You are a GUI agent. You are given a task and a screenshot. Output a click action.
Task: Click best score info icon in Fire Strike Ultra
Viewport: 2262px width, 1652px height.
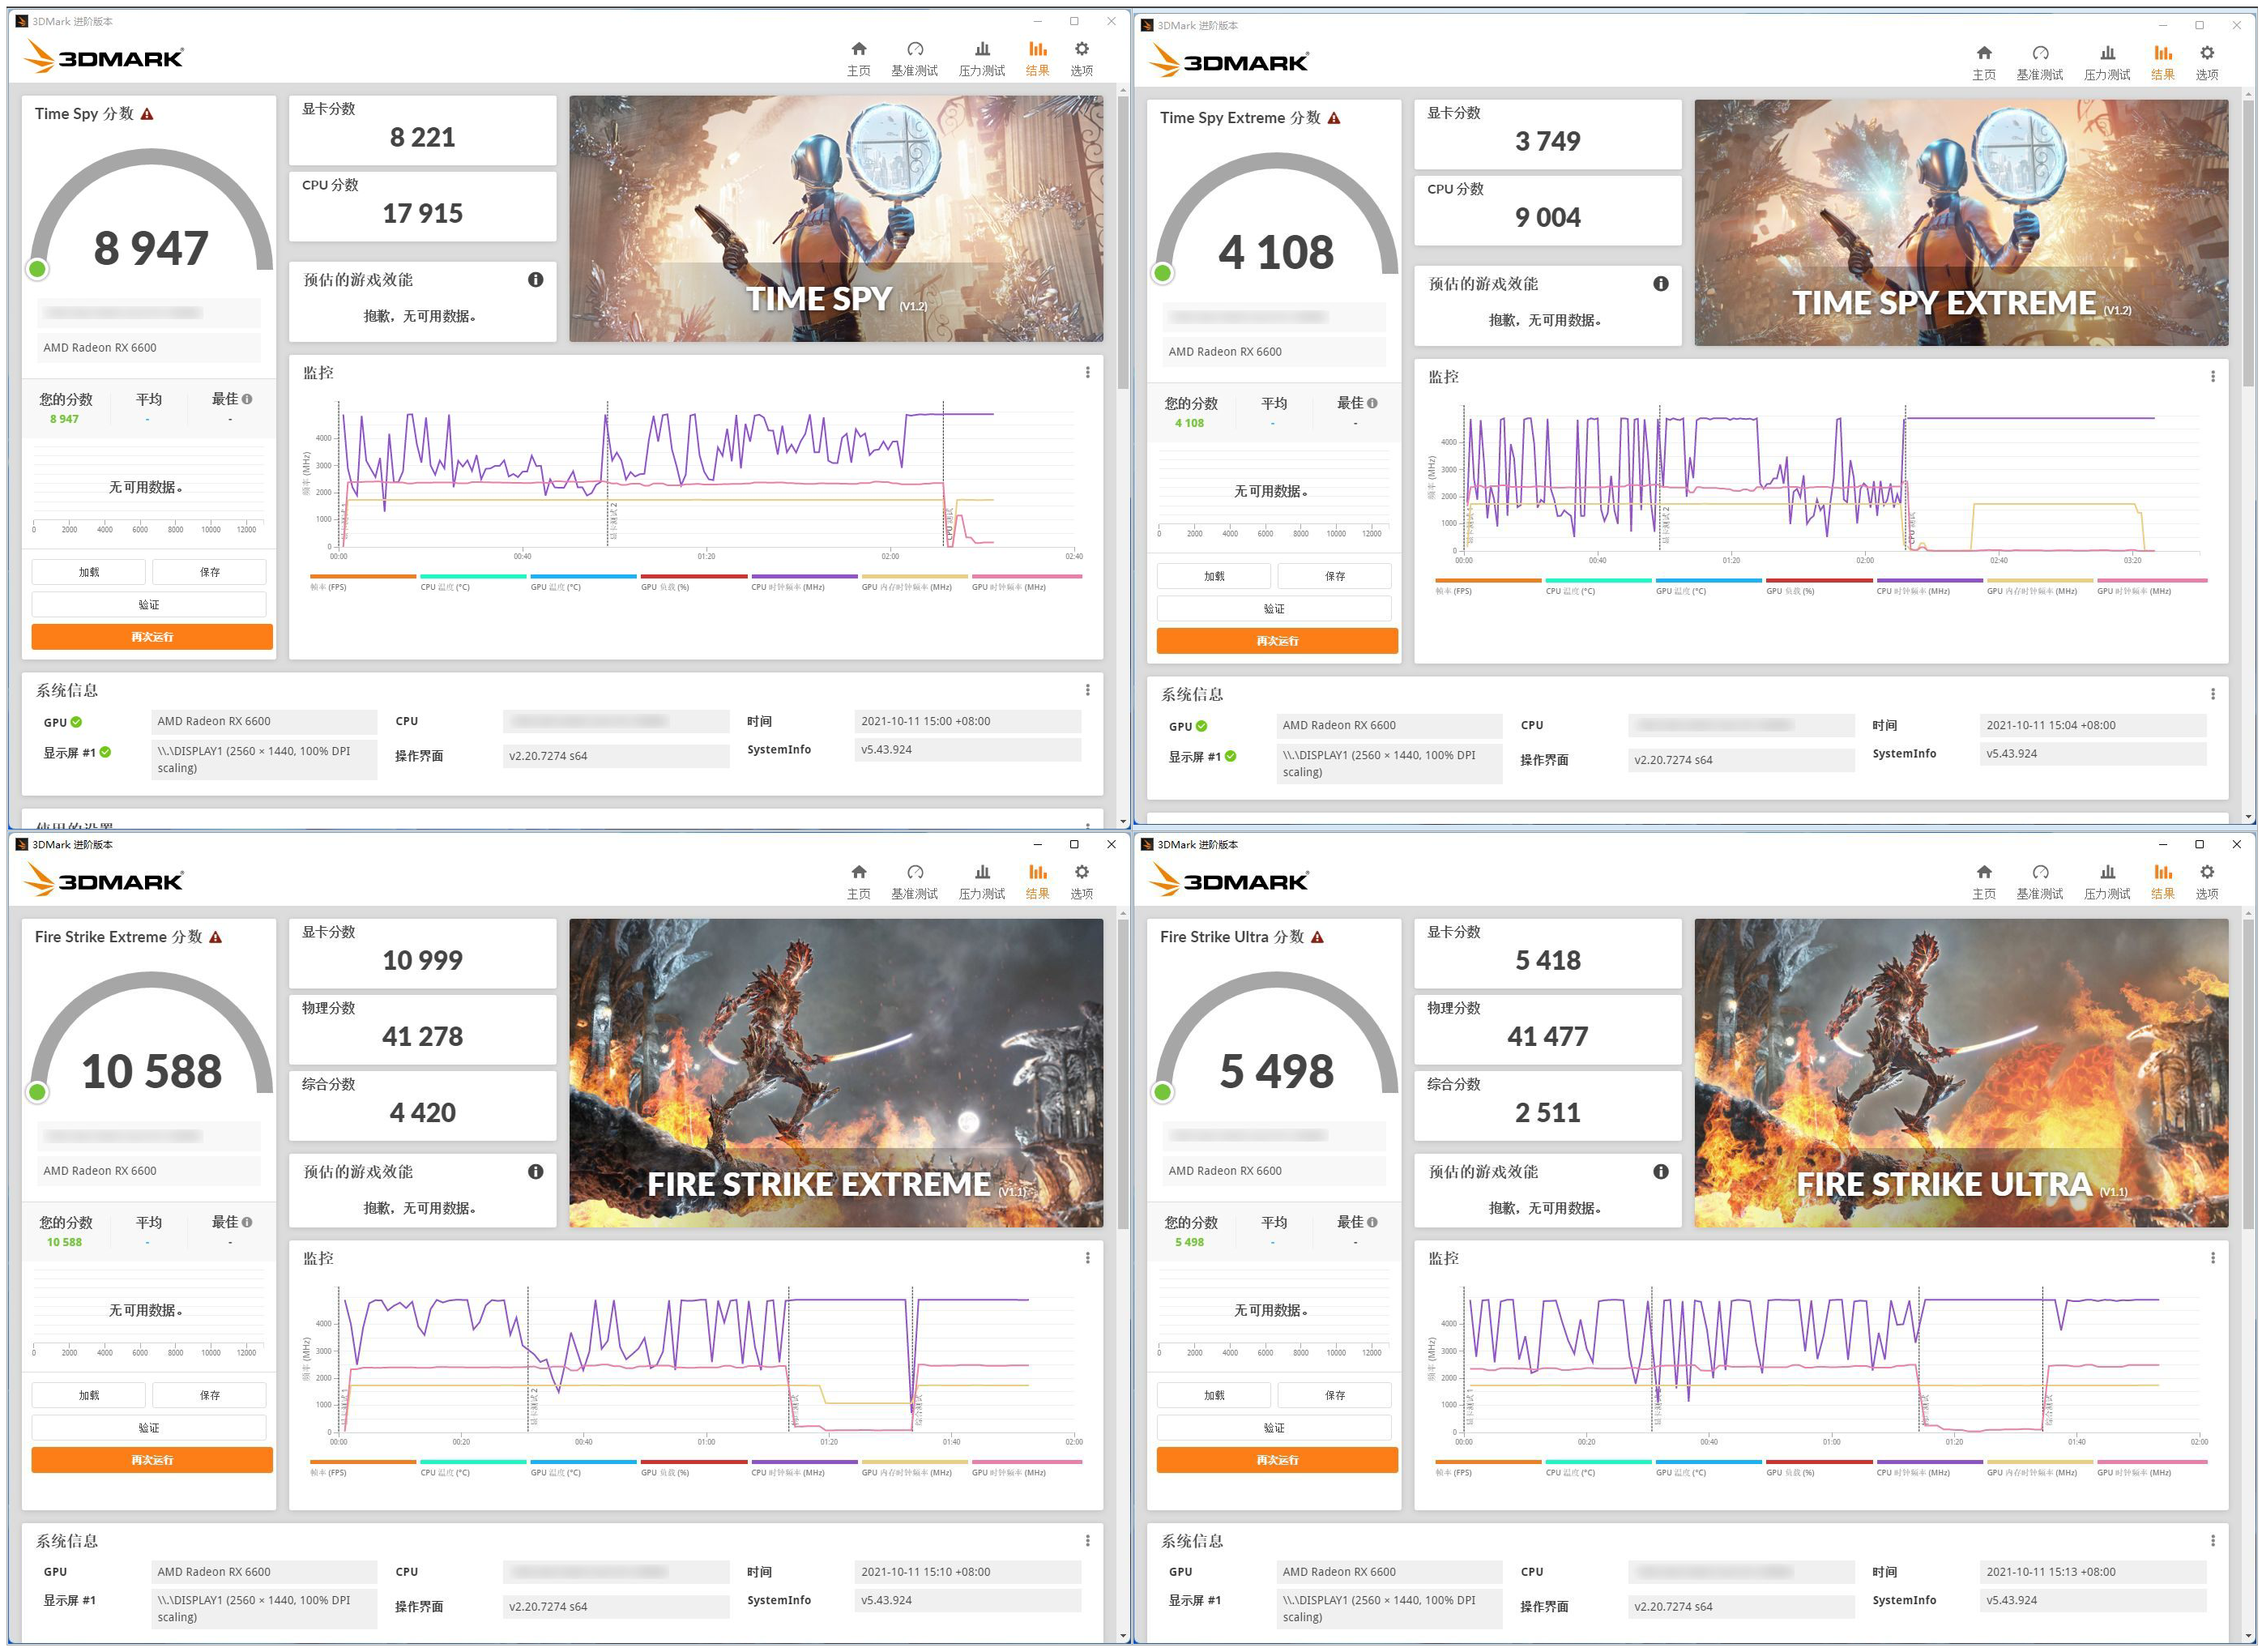pos(1372,1222)
